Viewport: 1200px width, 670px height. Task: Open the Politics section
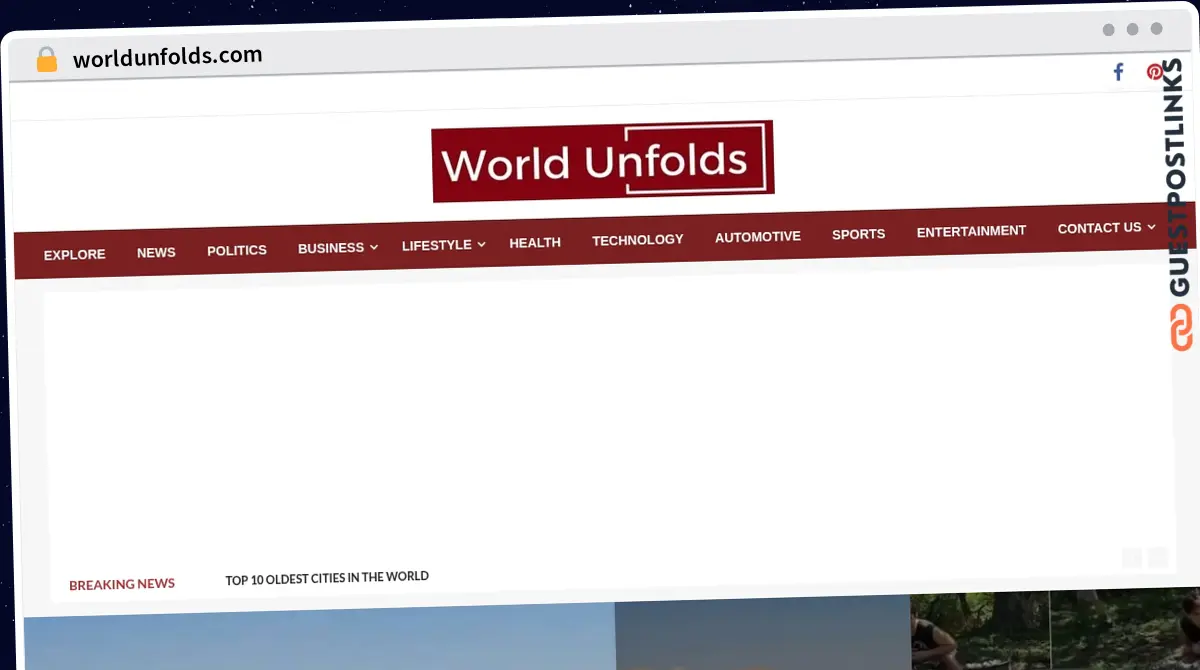[237, 250]
